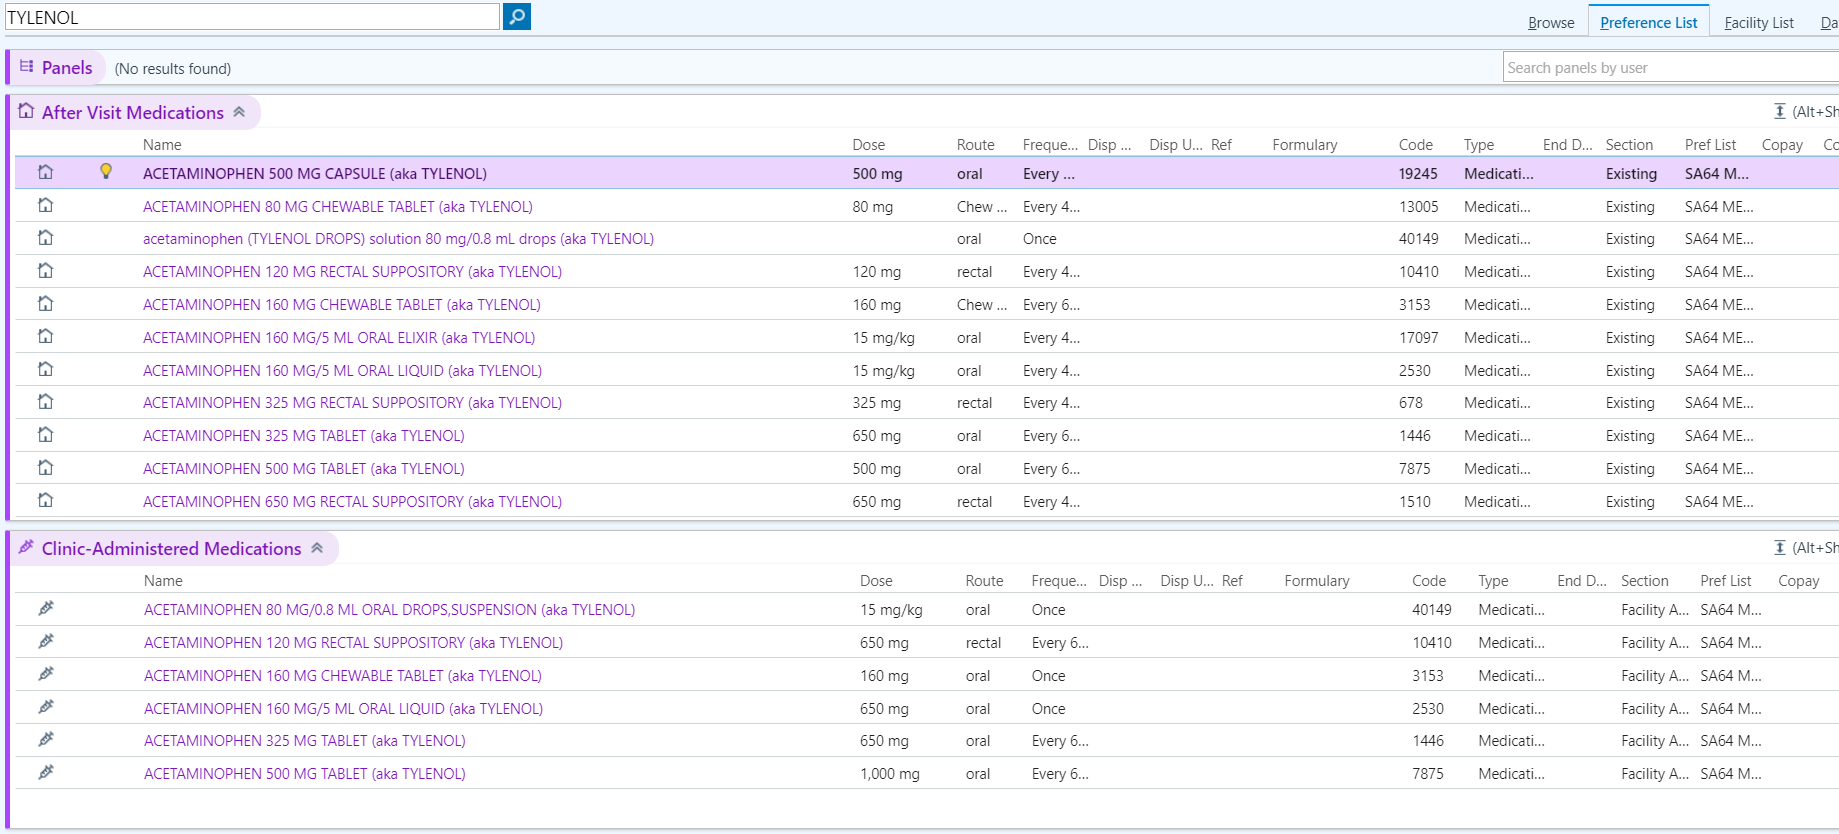Click the magnifier search button
This screenshot has height=834, width=1839.
517,17
